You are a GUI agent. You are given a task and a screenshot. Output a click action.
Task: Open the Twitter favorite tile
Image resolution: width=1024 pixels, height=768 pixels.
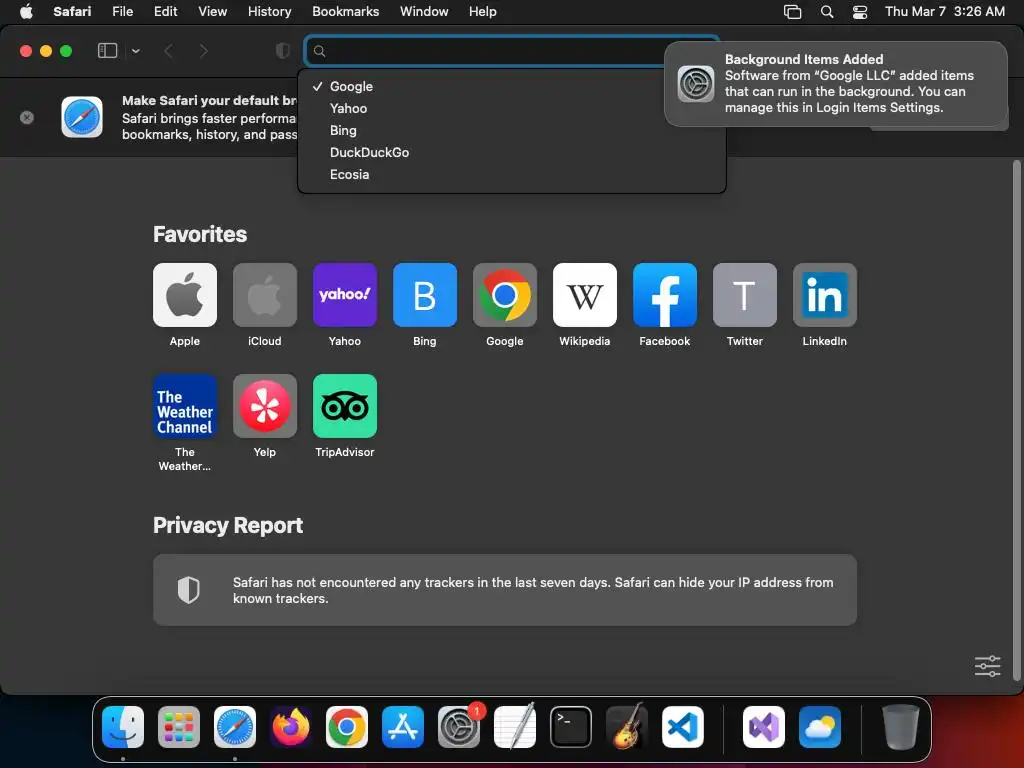pyautogui.click(x=744, y=295)
